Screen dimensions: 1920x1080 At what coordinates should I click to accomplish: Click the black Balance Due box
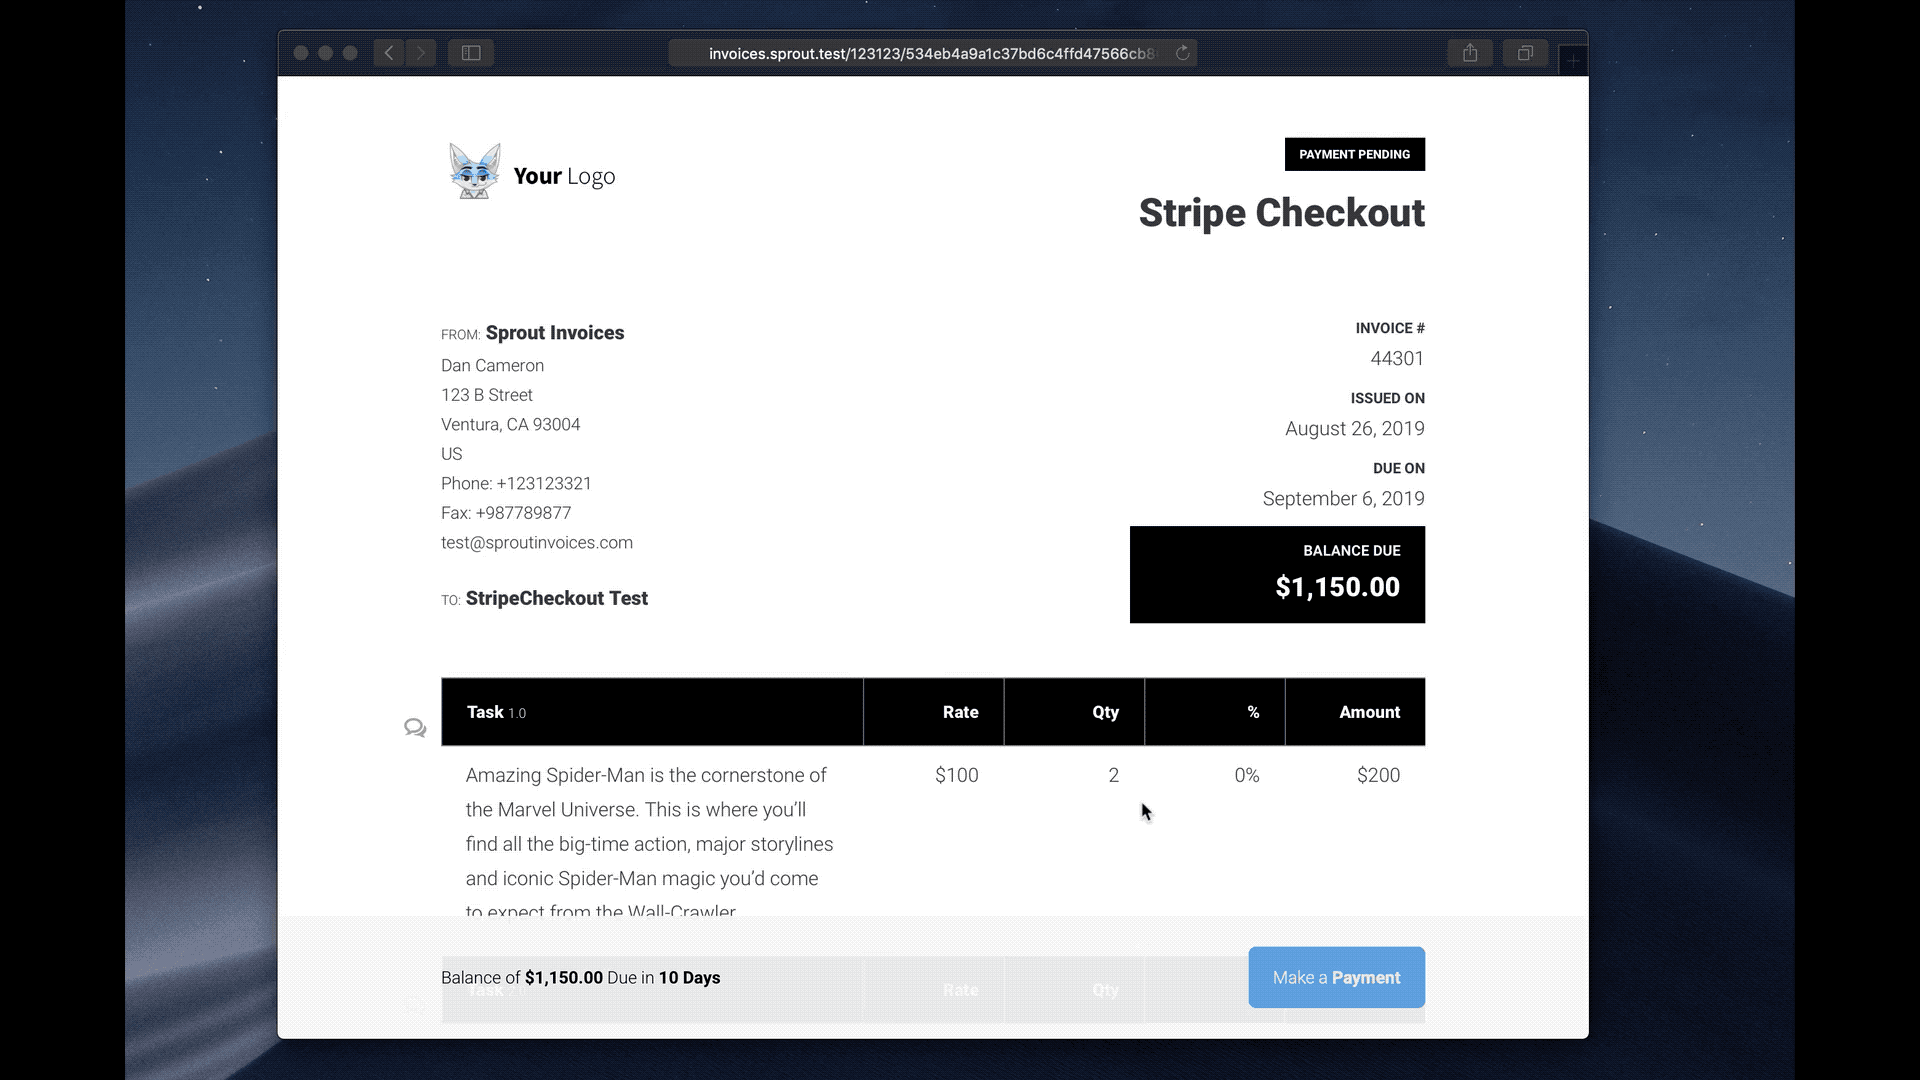tap(1277, 575)
